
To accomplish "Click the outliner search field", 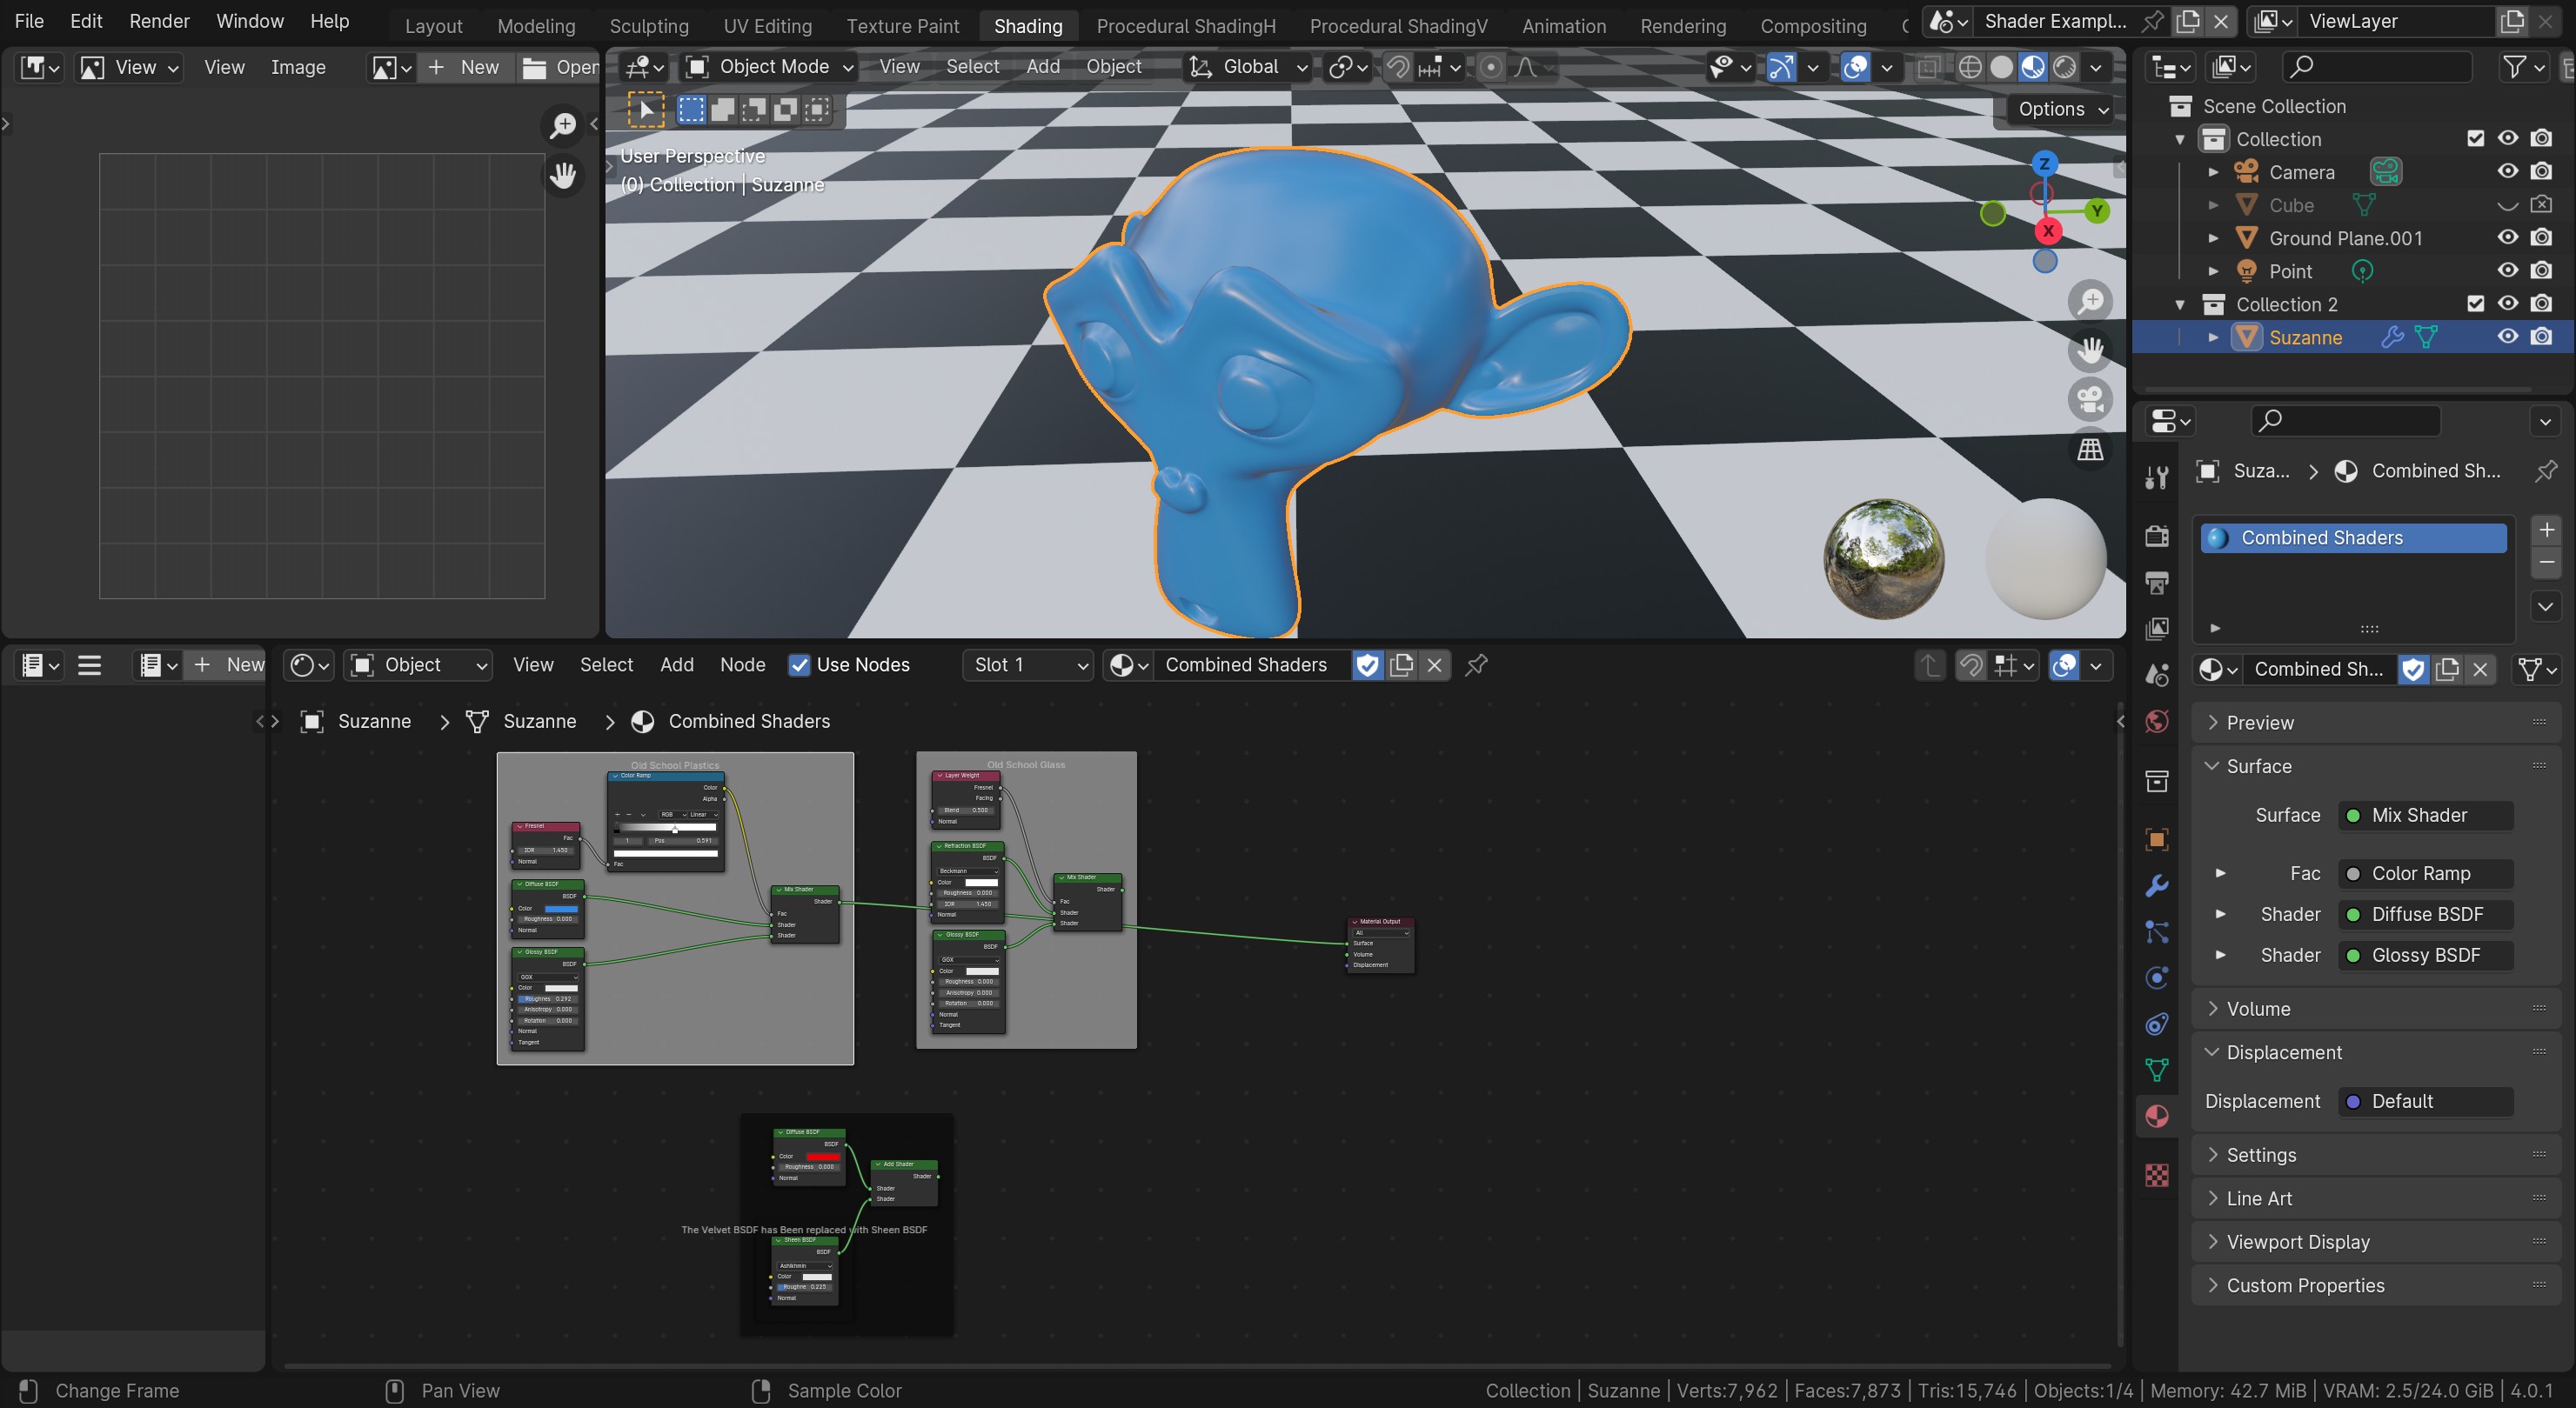I will tap(2375, 67).
